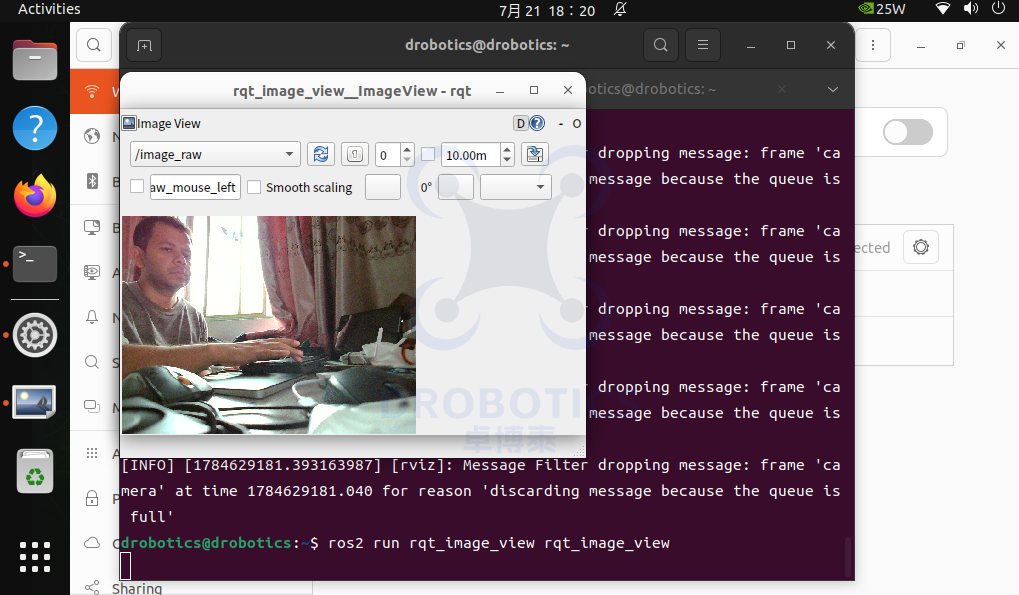Open the rqt plugin help icon

coord(537,123)
